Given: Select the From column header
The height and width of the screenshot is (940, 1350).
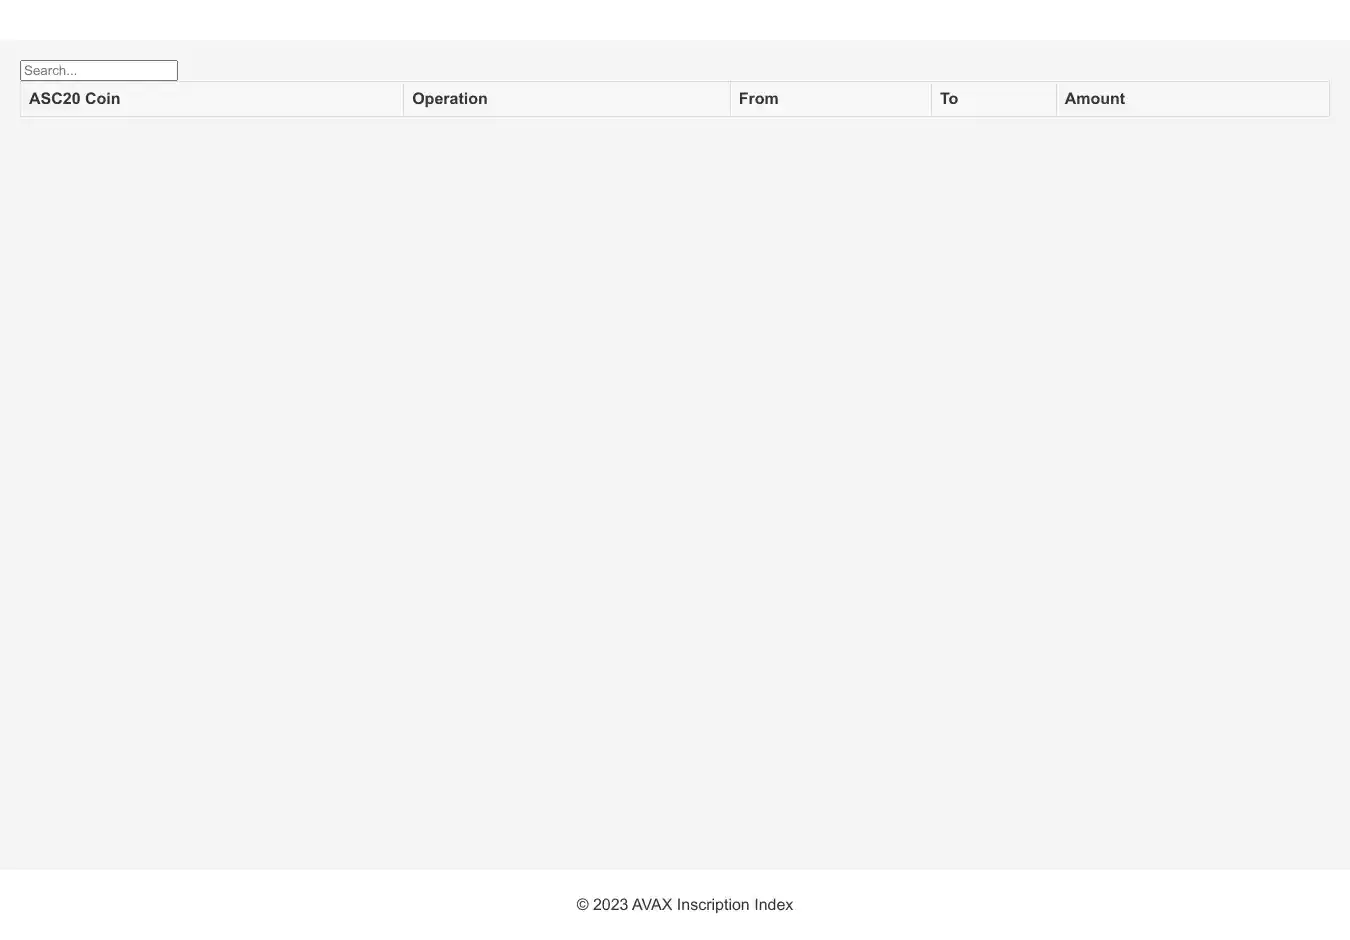Looking at the screenshot, I should click(x=758, y=99).
